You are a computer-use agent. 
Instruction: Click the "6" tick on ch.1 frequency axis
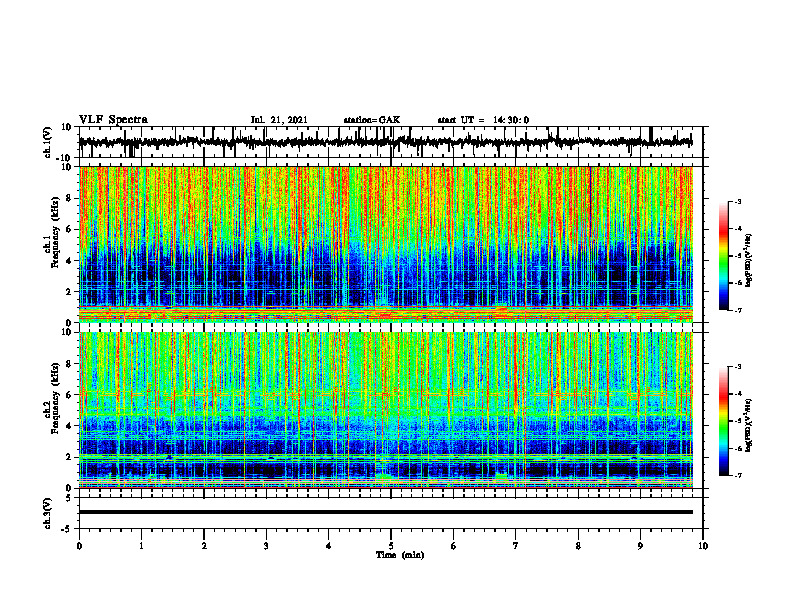(x=69, y=229)
